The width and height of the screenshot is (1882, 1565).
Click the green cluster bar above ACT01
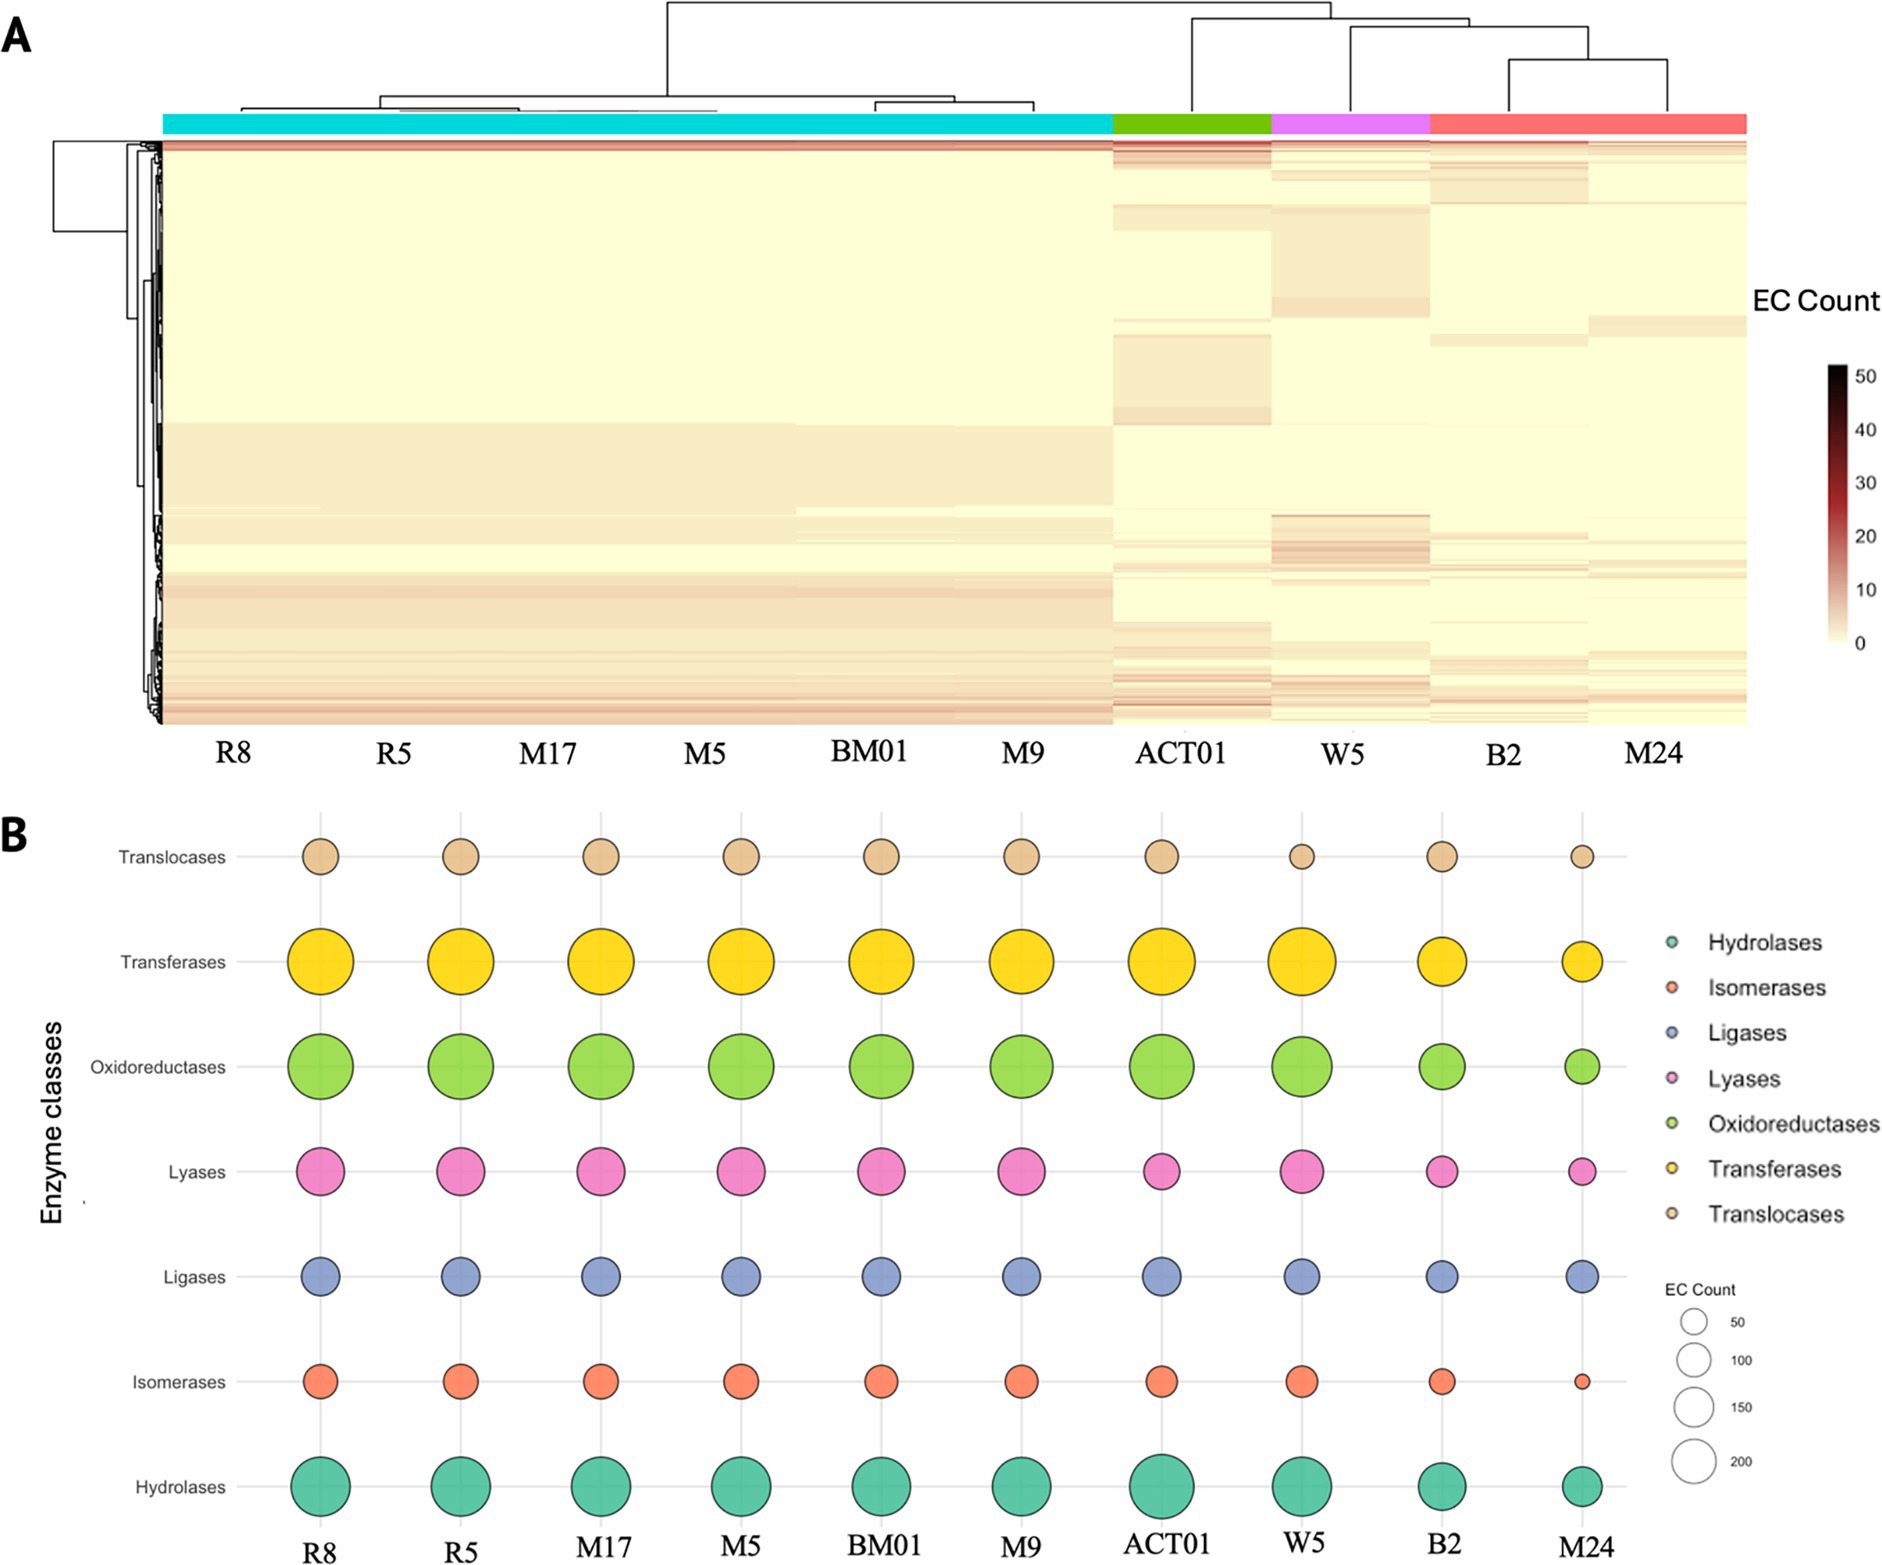[x=1192, y=124]
